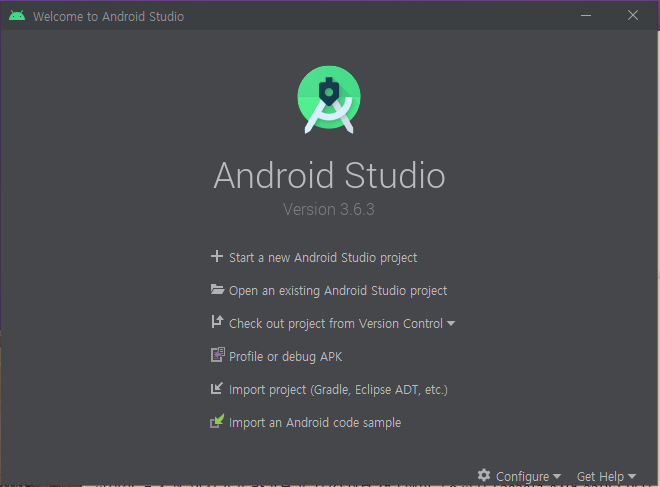This screenshot has height=487, width=660.
Task: Open an existing Android Studio project
Action: (x=338, y=291)
